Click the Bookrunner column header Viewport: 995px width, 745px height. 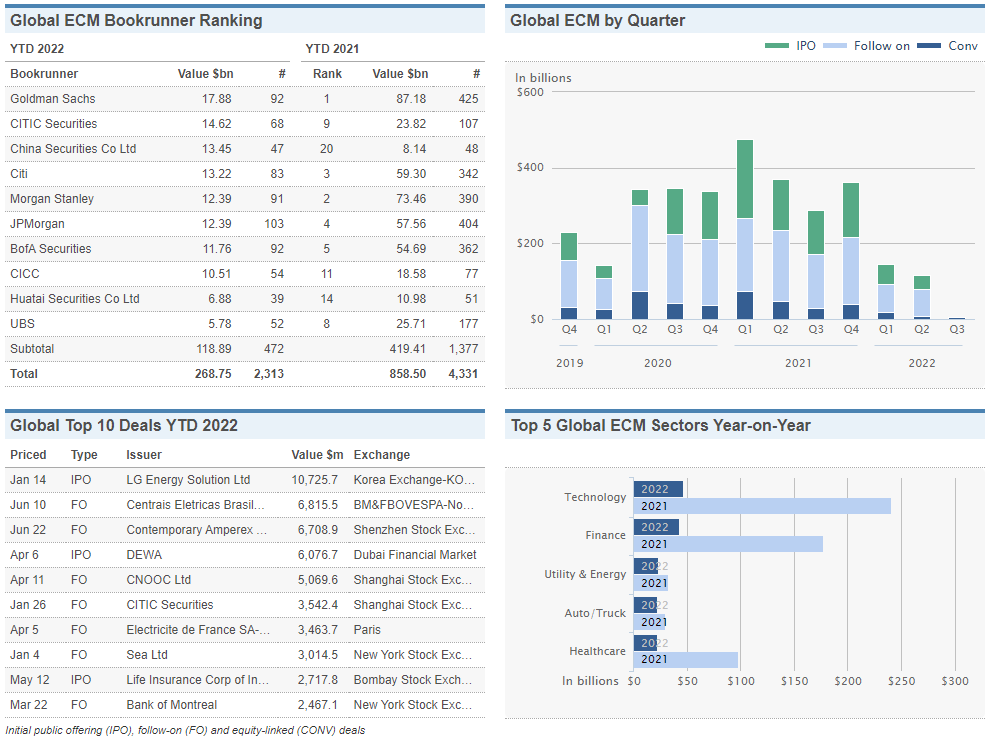coord(44,74)
